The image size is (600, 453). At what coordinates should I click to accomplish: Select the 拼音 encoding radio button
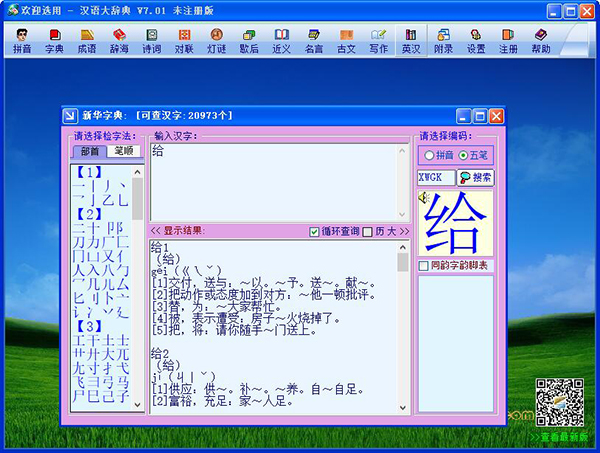[x=429, y=155]
